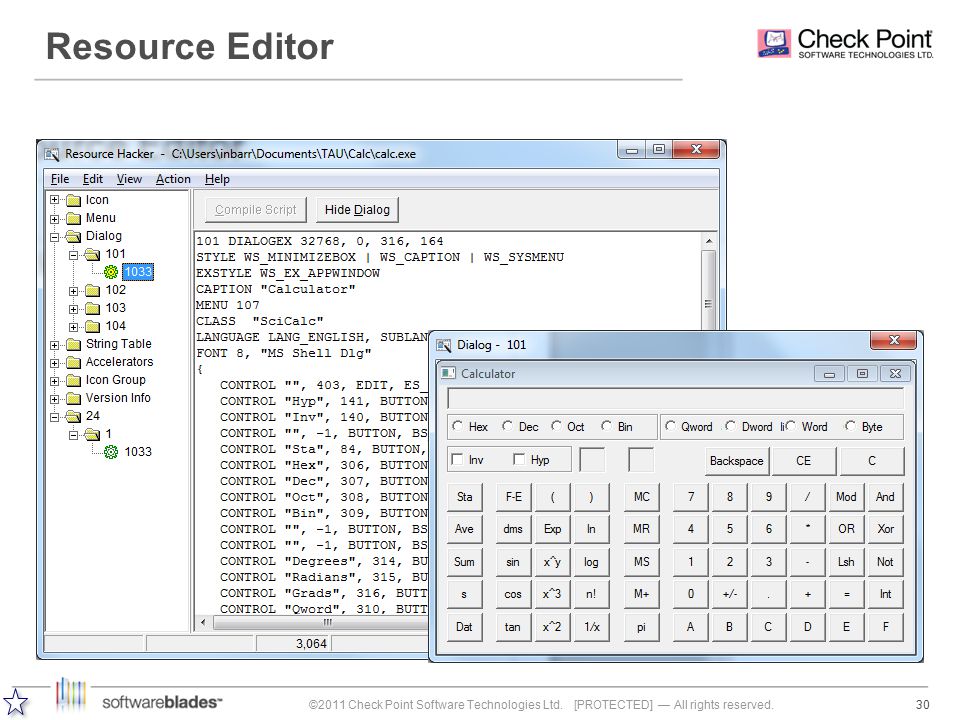Screen dimensions: 960x720
Task: Select the Qword radio button
Action: (x=670, y=426)
